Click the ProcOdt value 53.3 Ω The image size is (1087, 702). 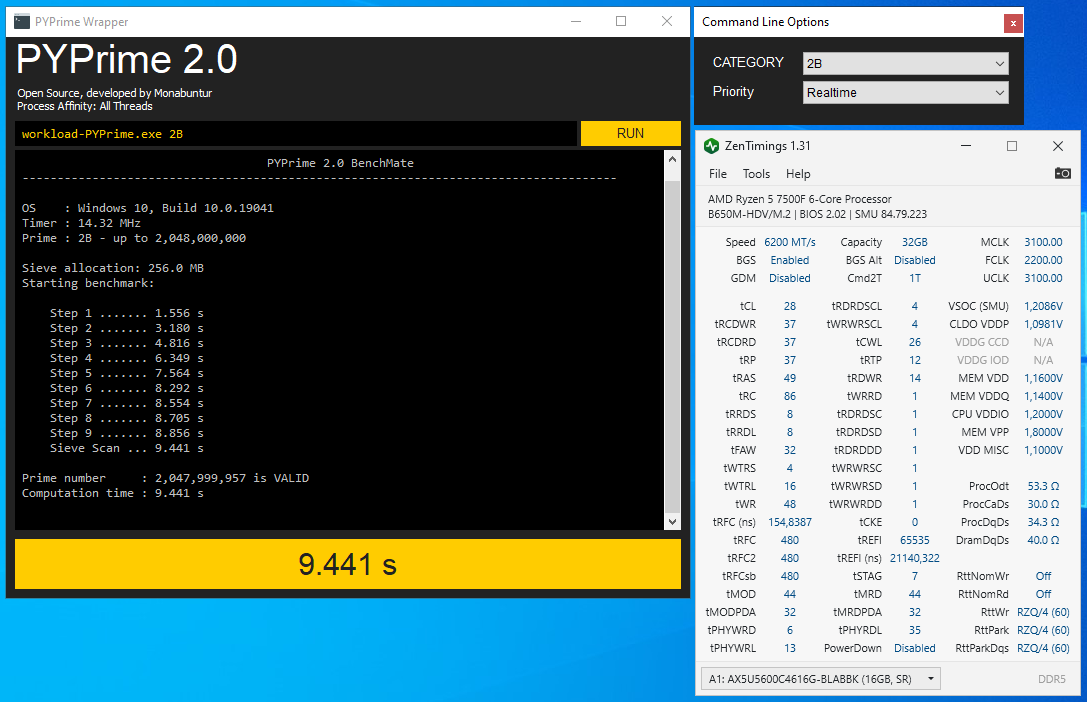tap(1043, 486)
